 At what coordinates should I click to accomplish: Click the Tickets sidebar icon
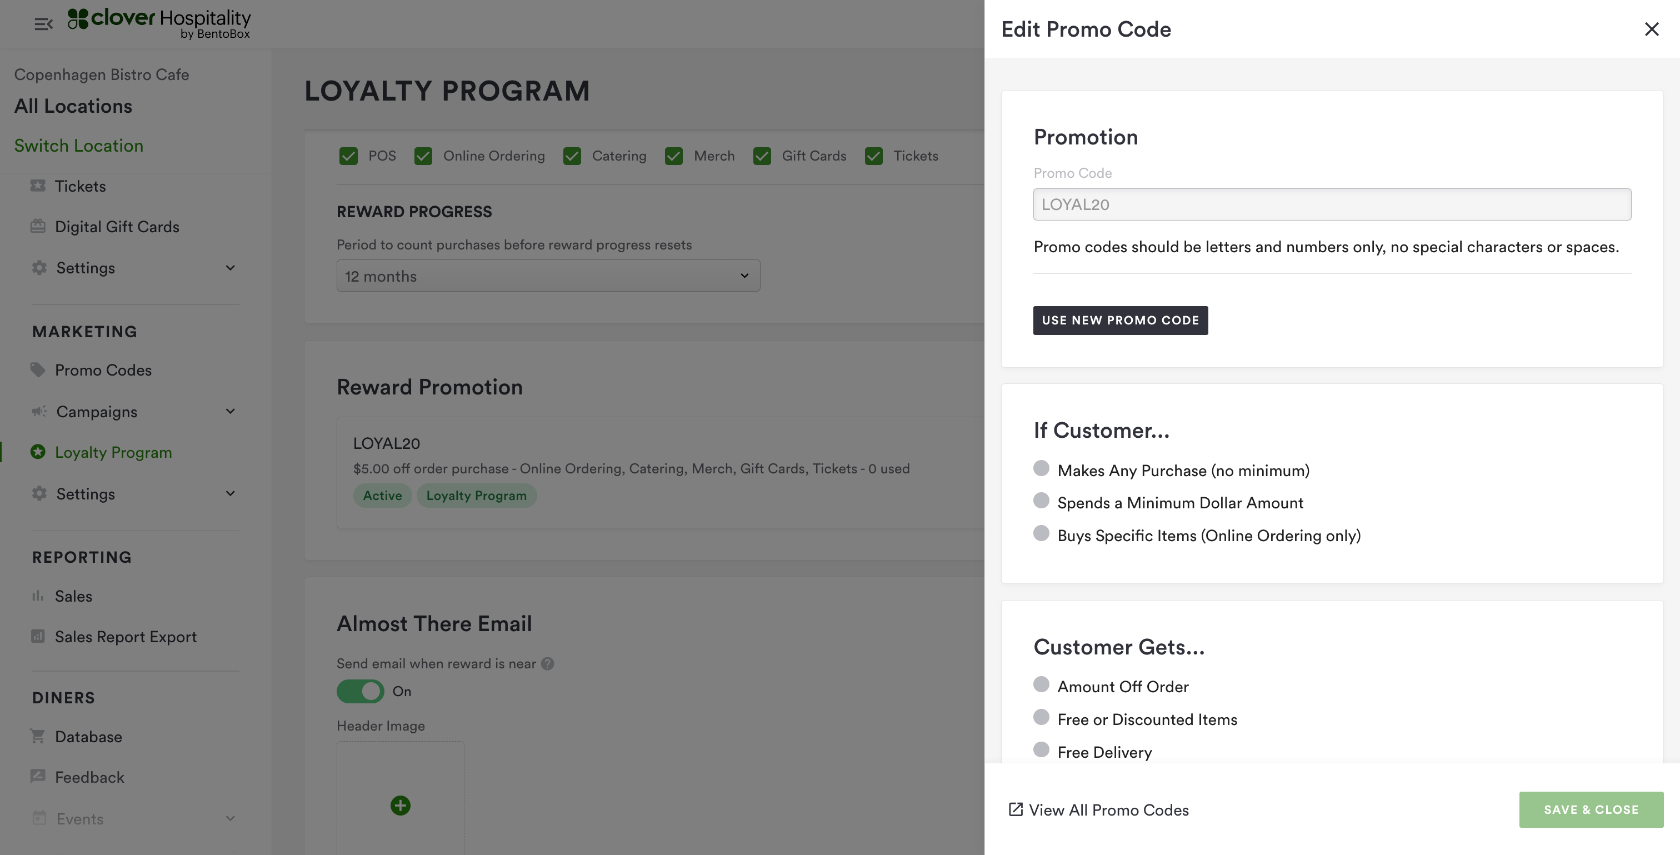[38, 186]
